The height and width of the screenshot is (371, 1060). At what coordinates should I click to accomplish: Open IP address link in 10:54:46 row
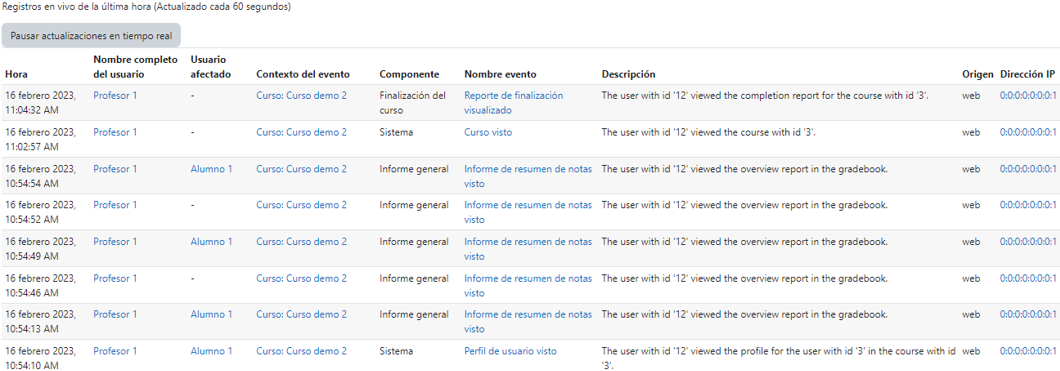pyautogui.click(x=1028, y=278)
